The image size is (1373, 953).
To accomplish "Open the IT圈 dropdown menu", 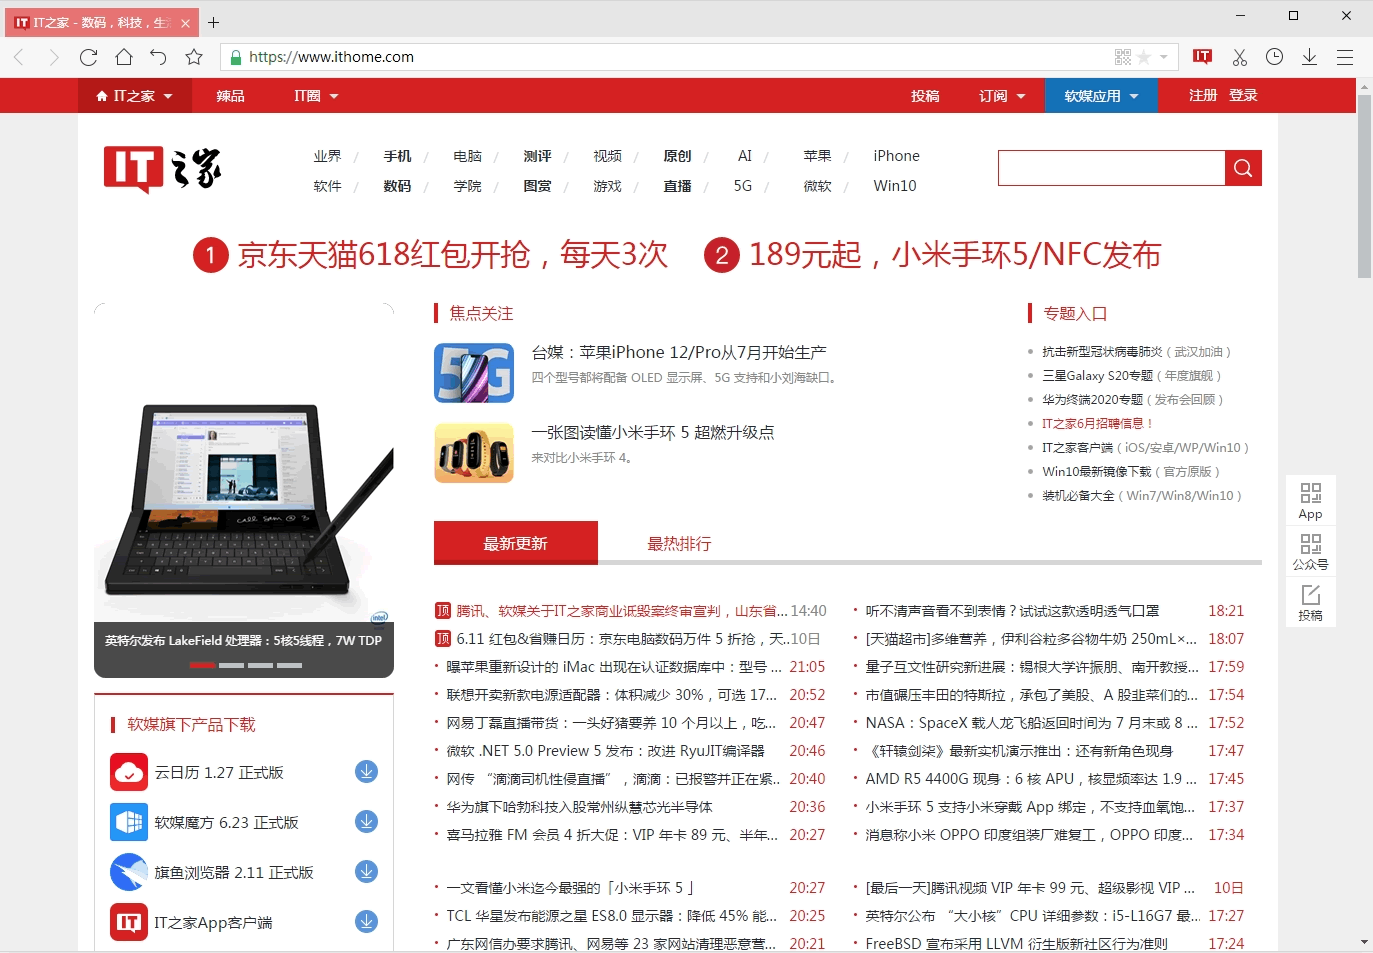I will pyautogui.click(x=316, y=96).
